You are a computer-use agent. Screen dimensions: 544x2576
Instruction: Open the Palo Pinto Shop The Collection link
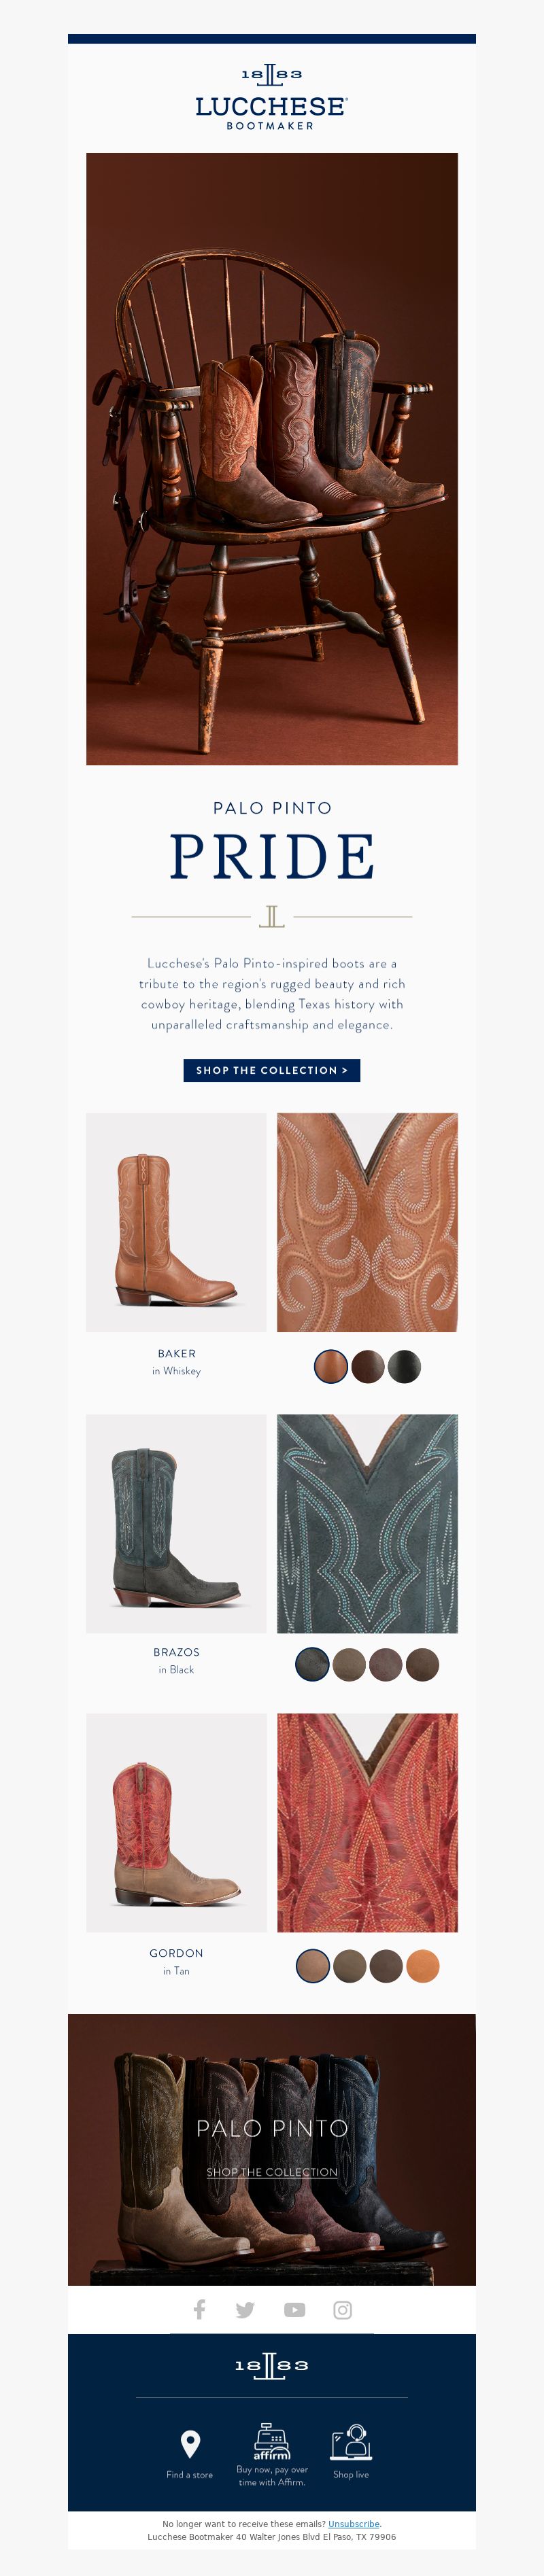(272, 2172)
